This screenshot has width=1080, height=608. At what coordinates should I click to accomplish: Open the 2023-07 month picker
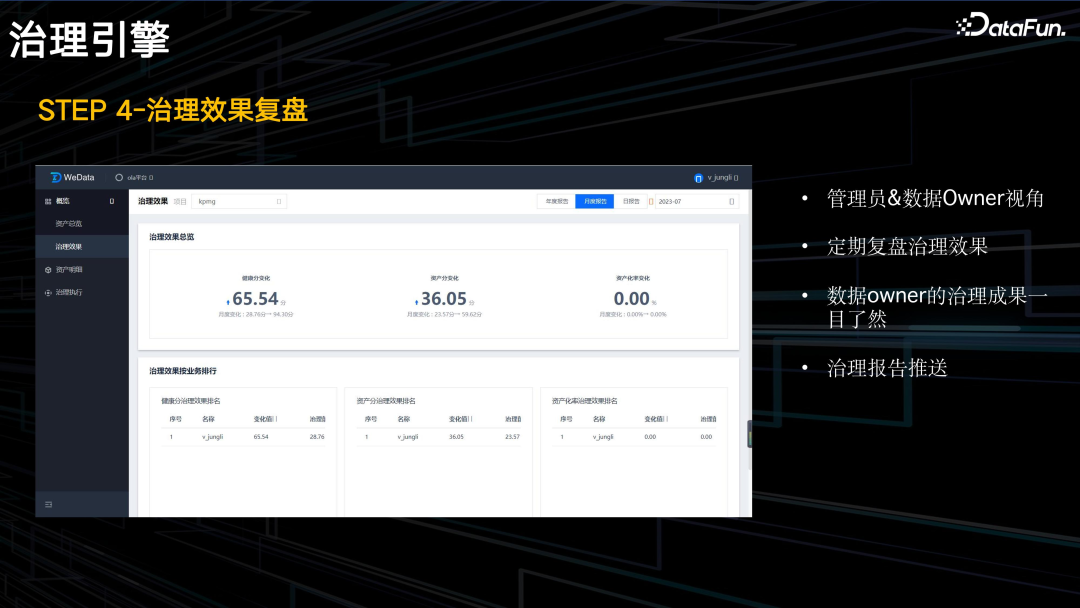point(732,201)
